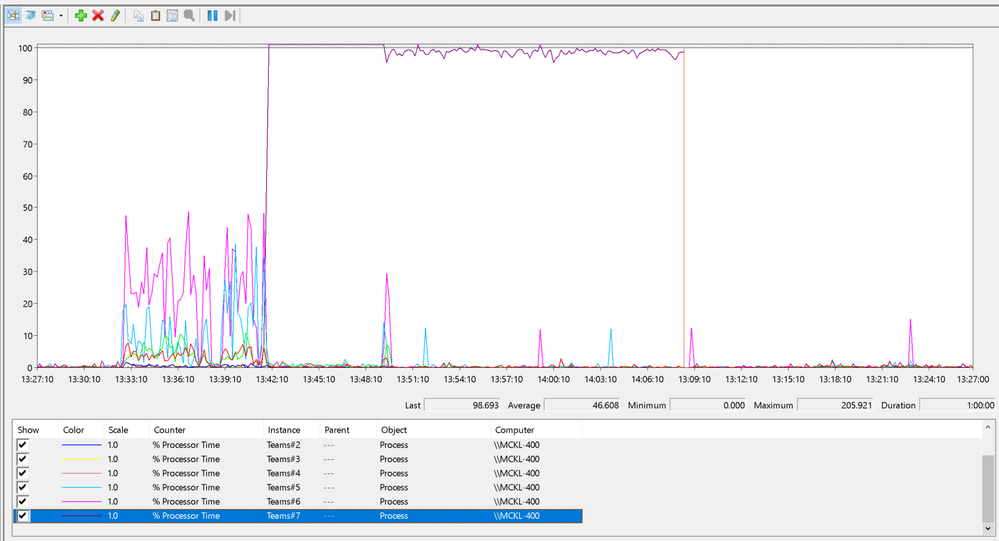Click the Zoom magnifier icon
This screenshot has height=541, width=999.
point(189,15)
